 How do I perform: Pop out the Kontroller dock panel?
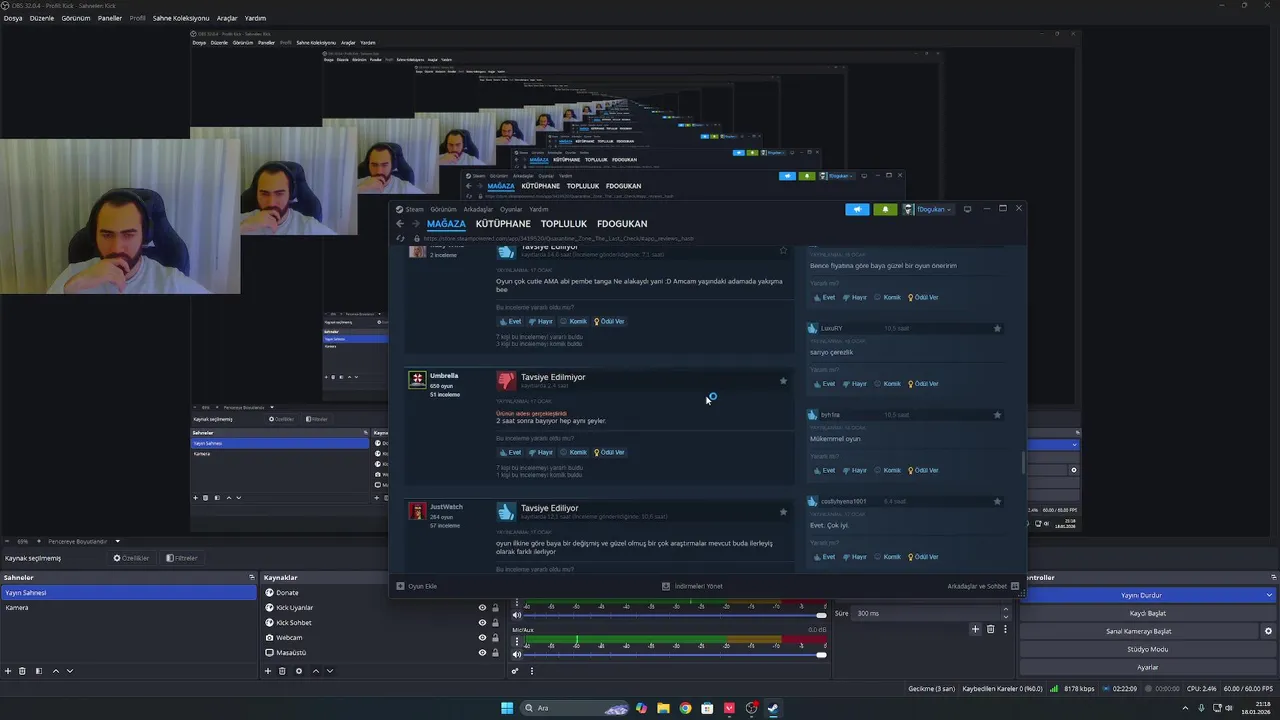pyautogui.click(x=1274, y=577)
